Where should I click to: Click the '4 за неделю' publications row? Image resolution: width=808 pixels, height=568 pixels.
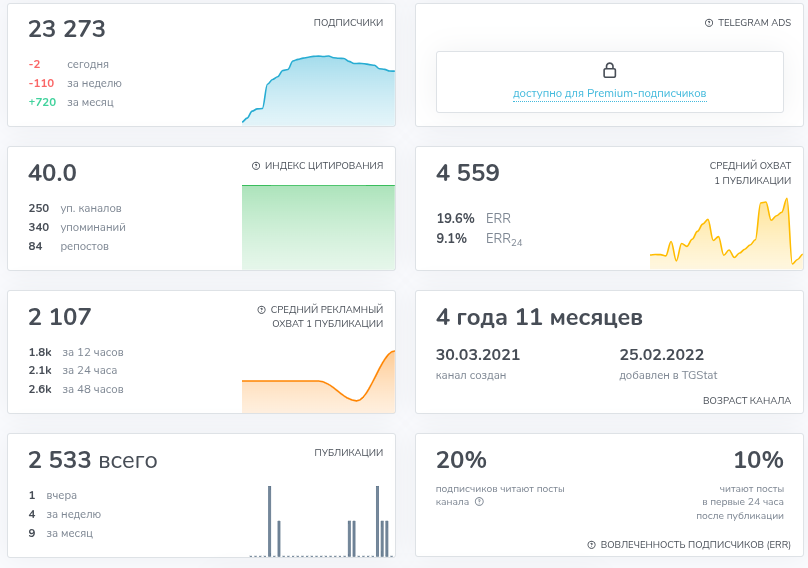pos(64,514)
